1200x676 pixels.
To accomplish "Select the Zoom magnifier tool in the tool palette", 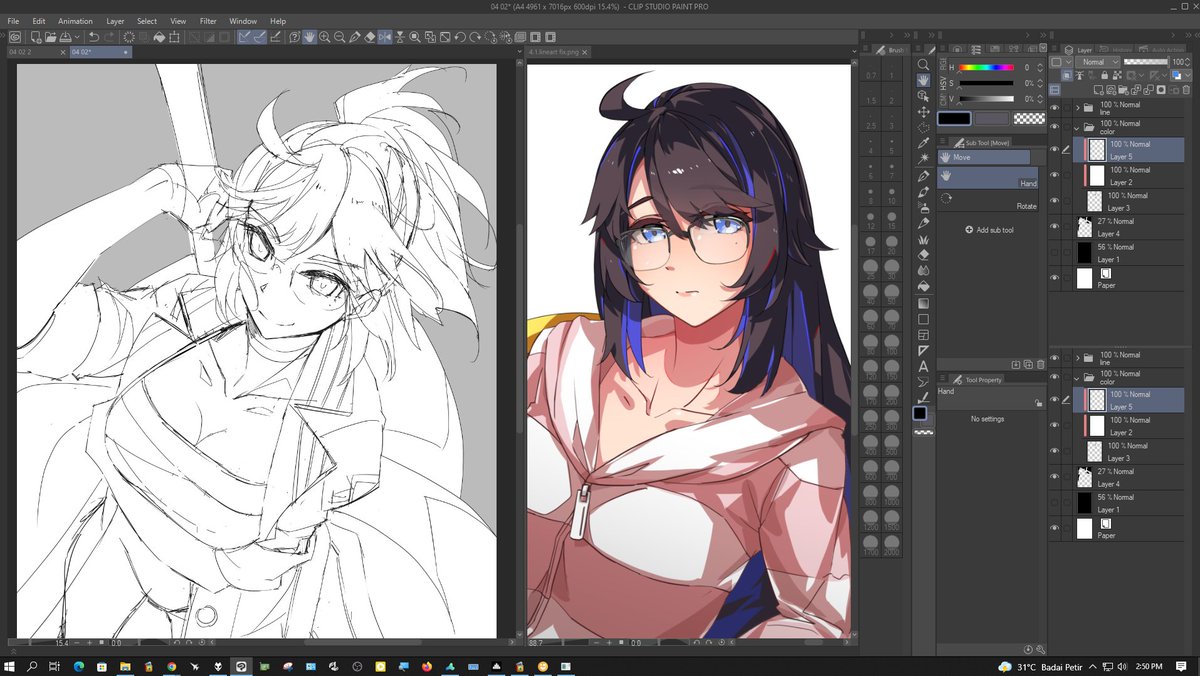I will click(923, 64).
